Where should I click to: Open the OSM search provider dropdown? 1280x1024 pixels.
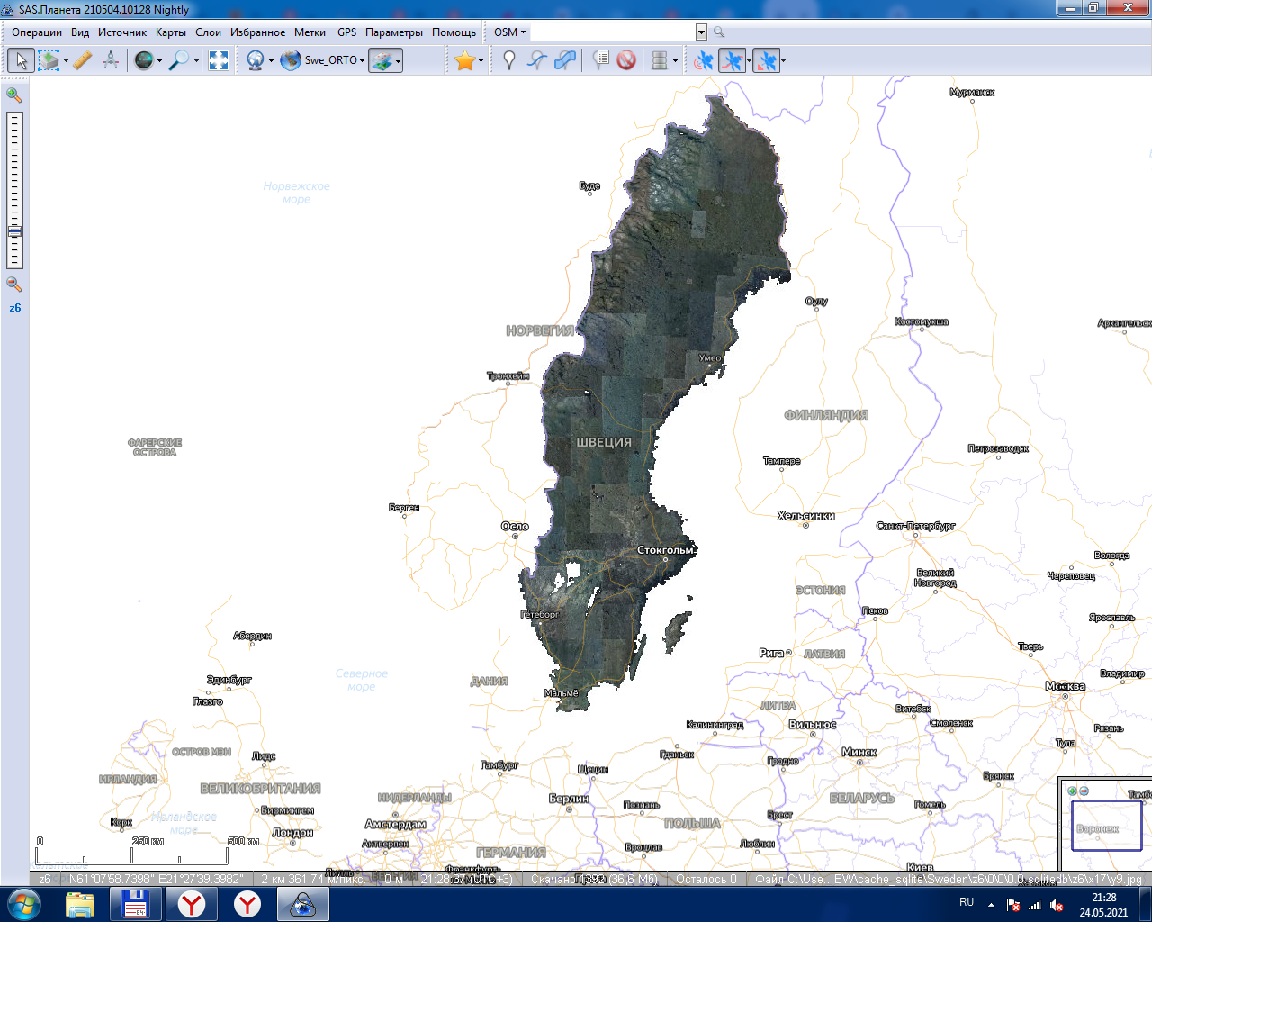[509, 32]
